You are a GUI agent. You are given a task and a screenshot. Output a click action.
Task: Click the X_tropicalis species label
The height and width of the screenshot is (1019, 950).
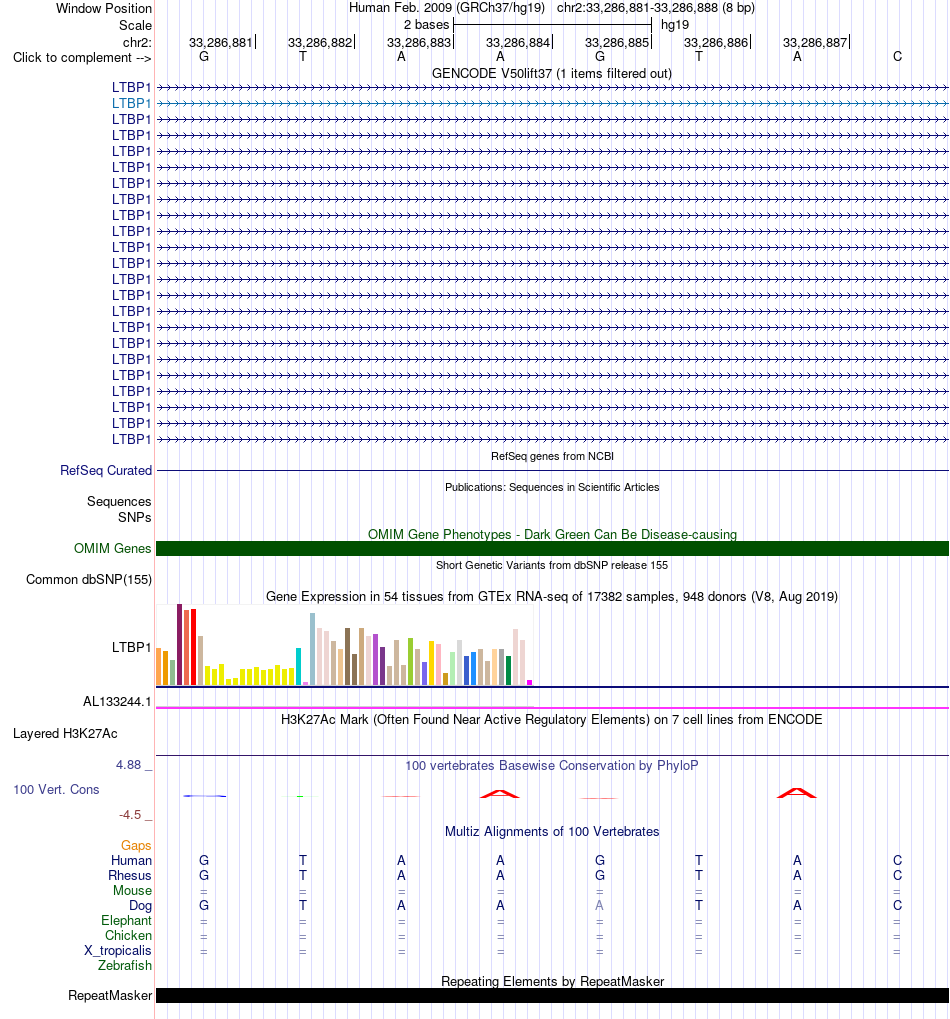coord(118,951)
